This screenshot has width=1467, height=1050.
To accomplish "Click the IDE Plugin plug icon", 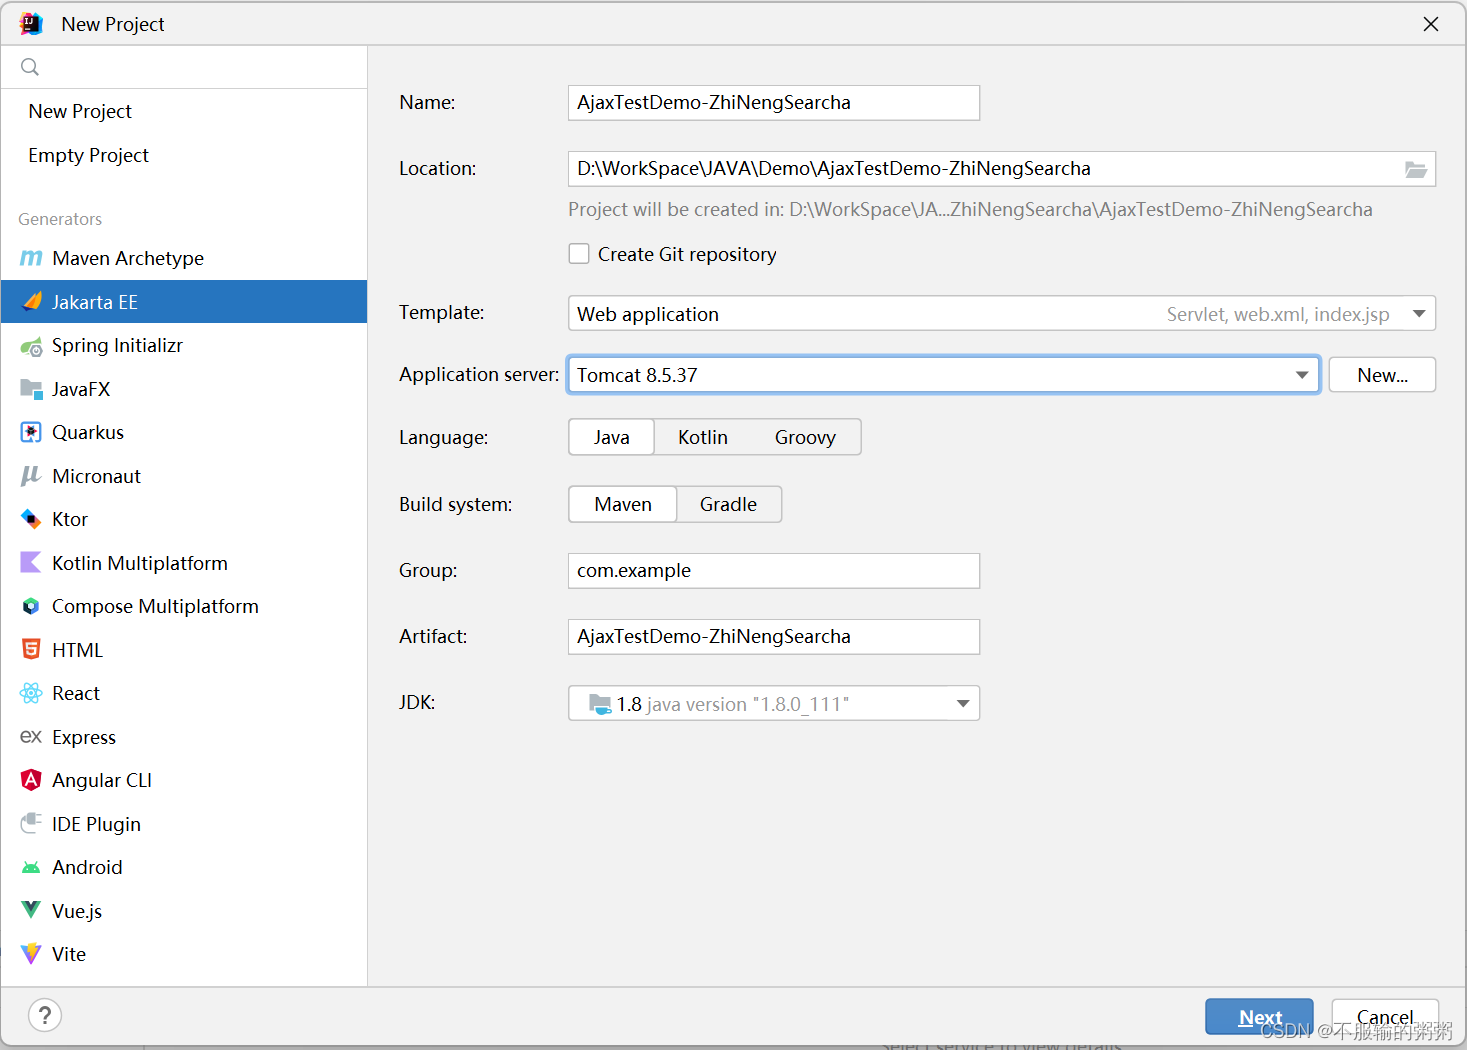I will click(31, 824).
